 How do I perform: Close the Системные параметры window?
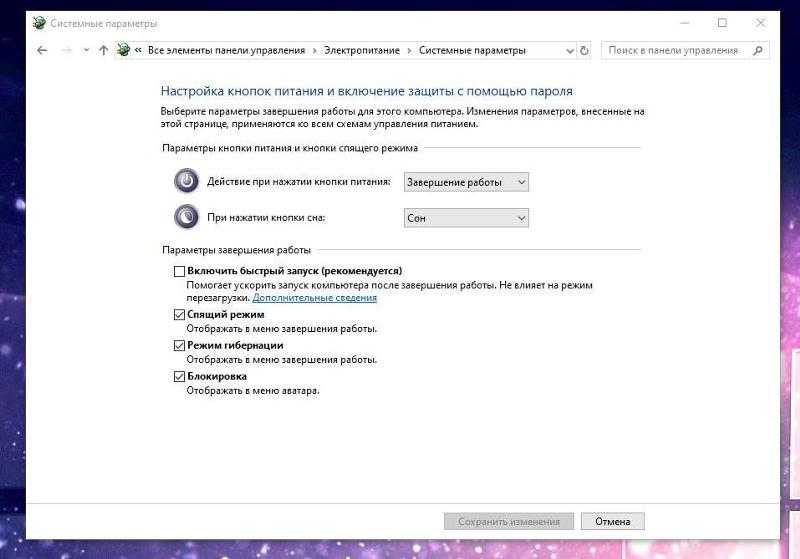pos(760,23)
